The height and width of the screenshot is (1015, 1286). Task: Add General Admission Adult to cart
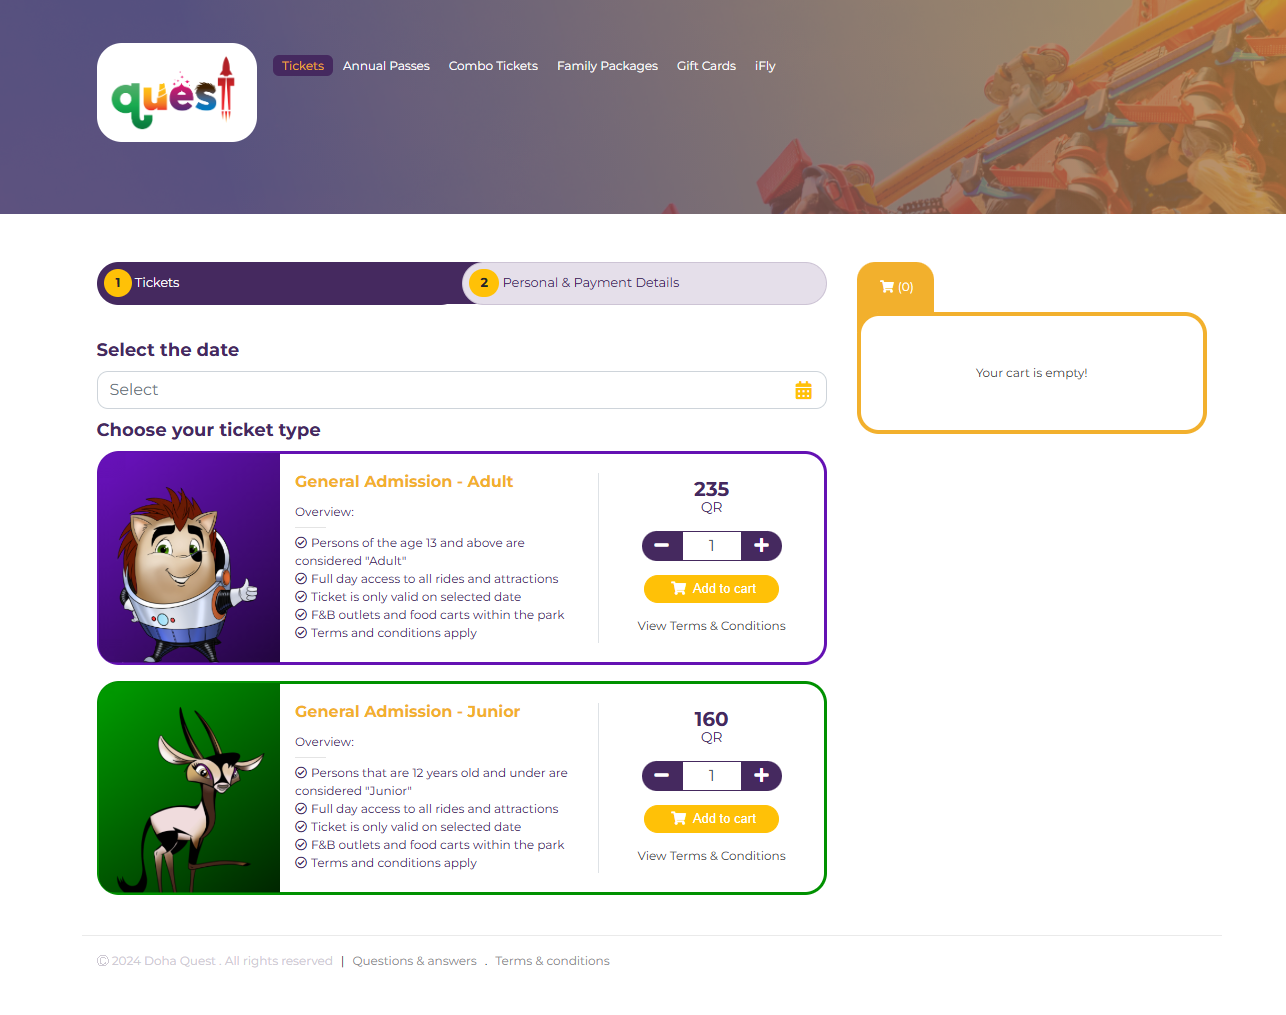(711, 589)
